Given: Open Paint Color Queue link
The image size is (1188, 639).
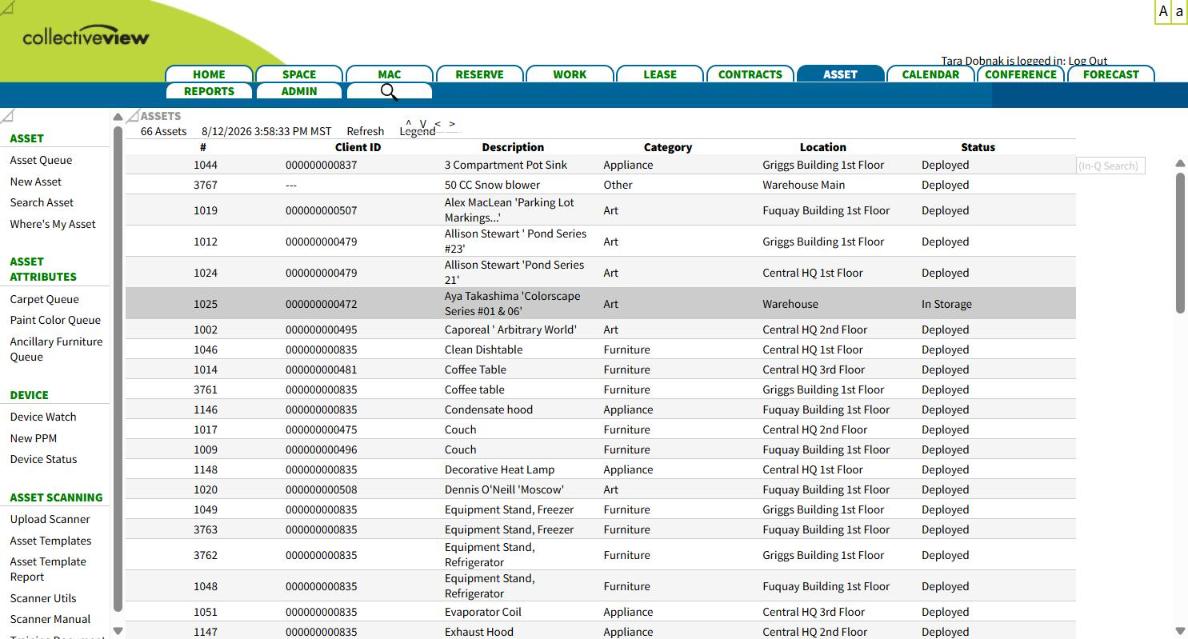Looking at the screenshot, I should pyautogui.click(x=55, y=320).
